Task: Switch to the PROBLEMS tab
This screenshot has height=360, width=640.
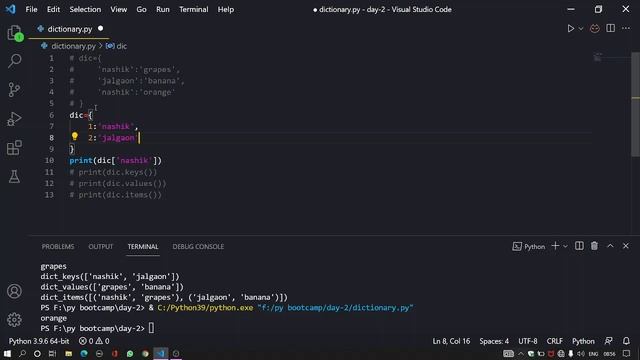Action: tap(58, 247)
